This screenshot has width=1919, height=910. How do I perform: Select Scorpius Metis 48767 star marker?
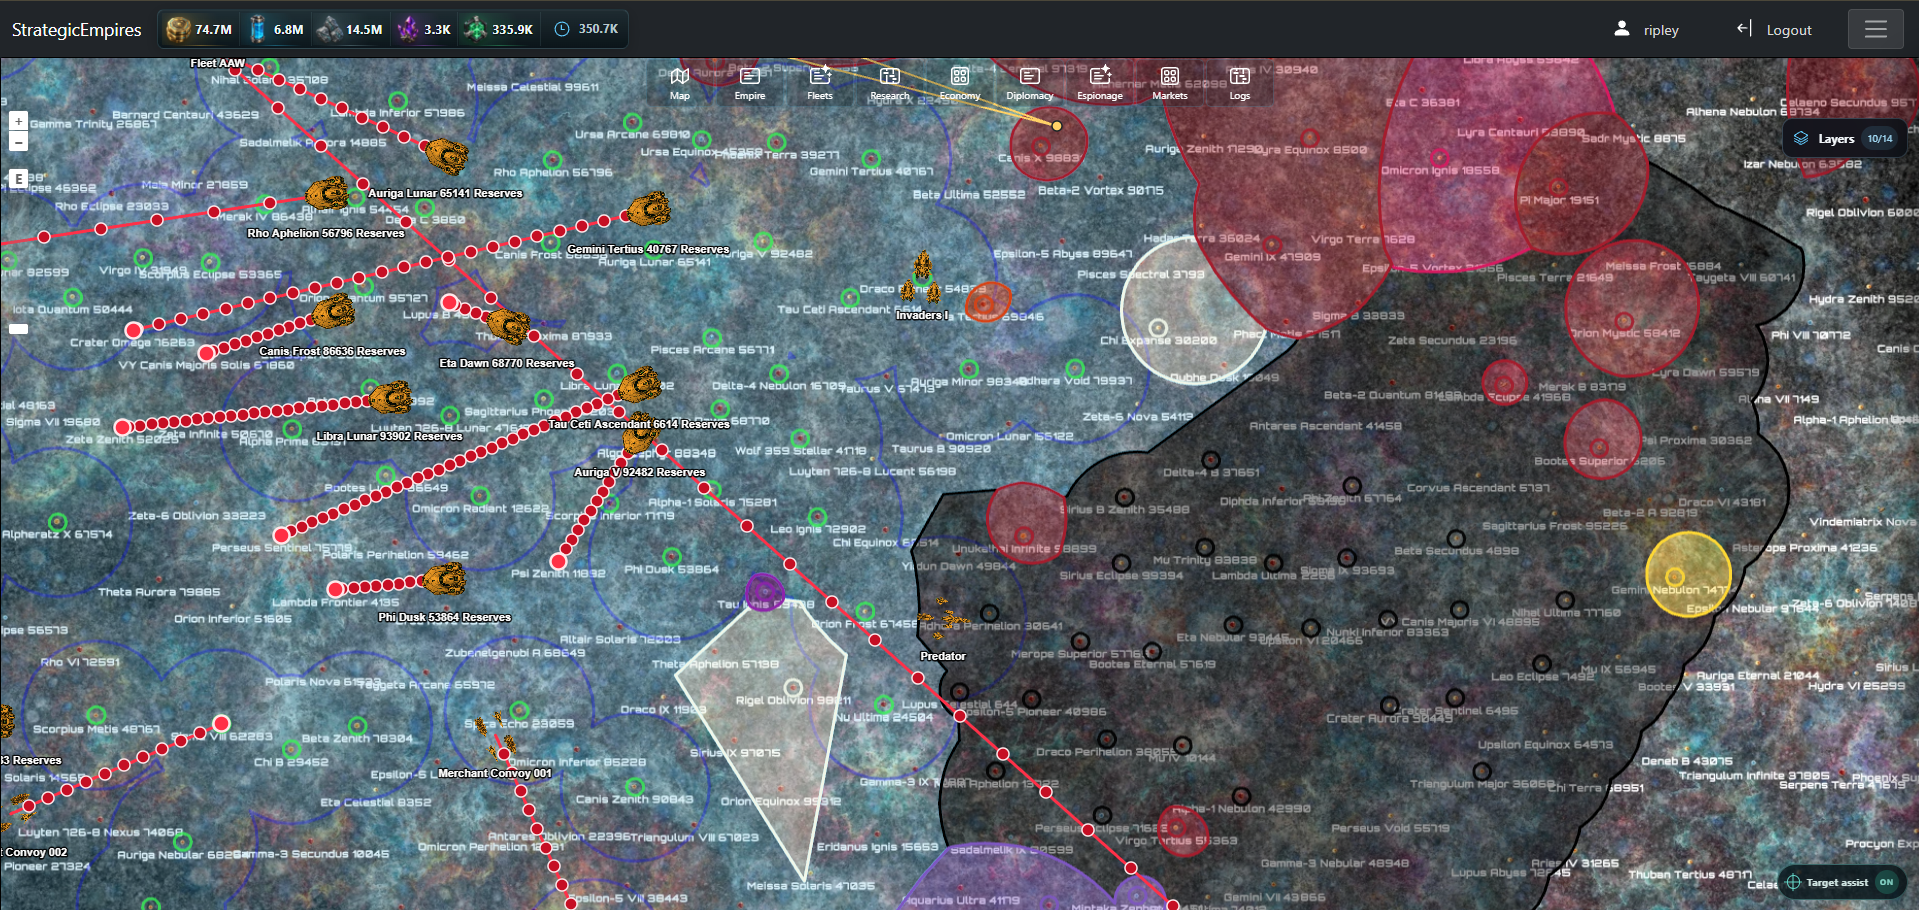point(96,714)
